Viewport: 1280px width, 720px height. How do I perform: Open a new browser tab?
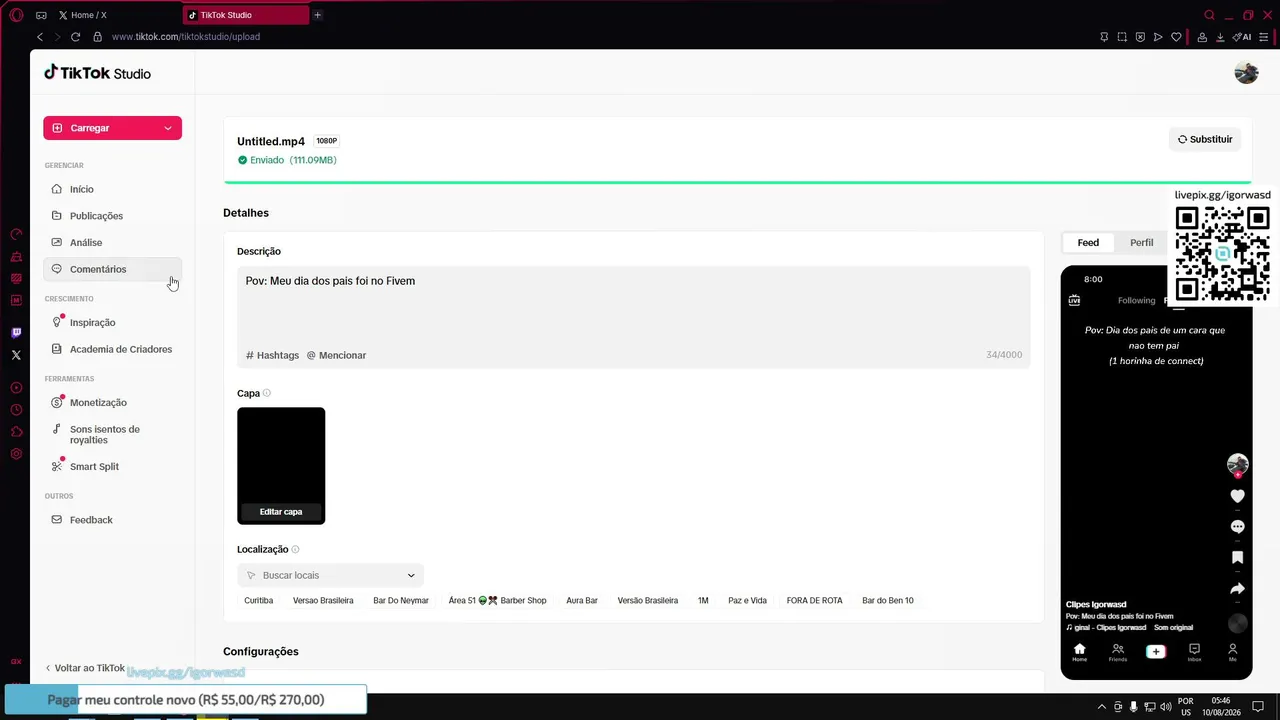[x=318, y=15]
